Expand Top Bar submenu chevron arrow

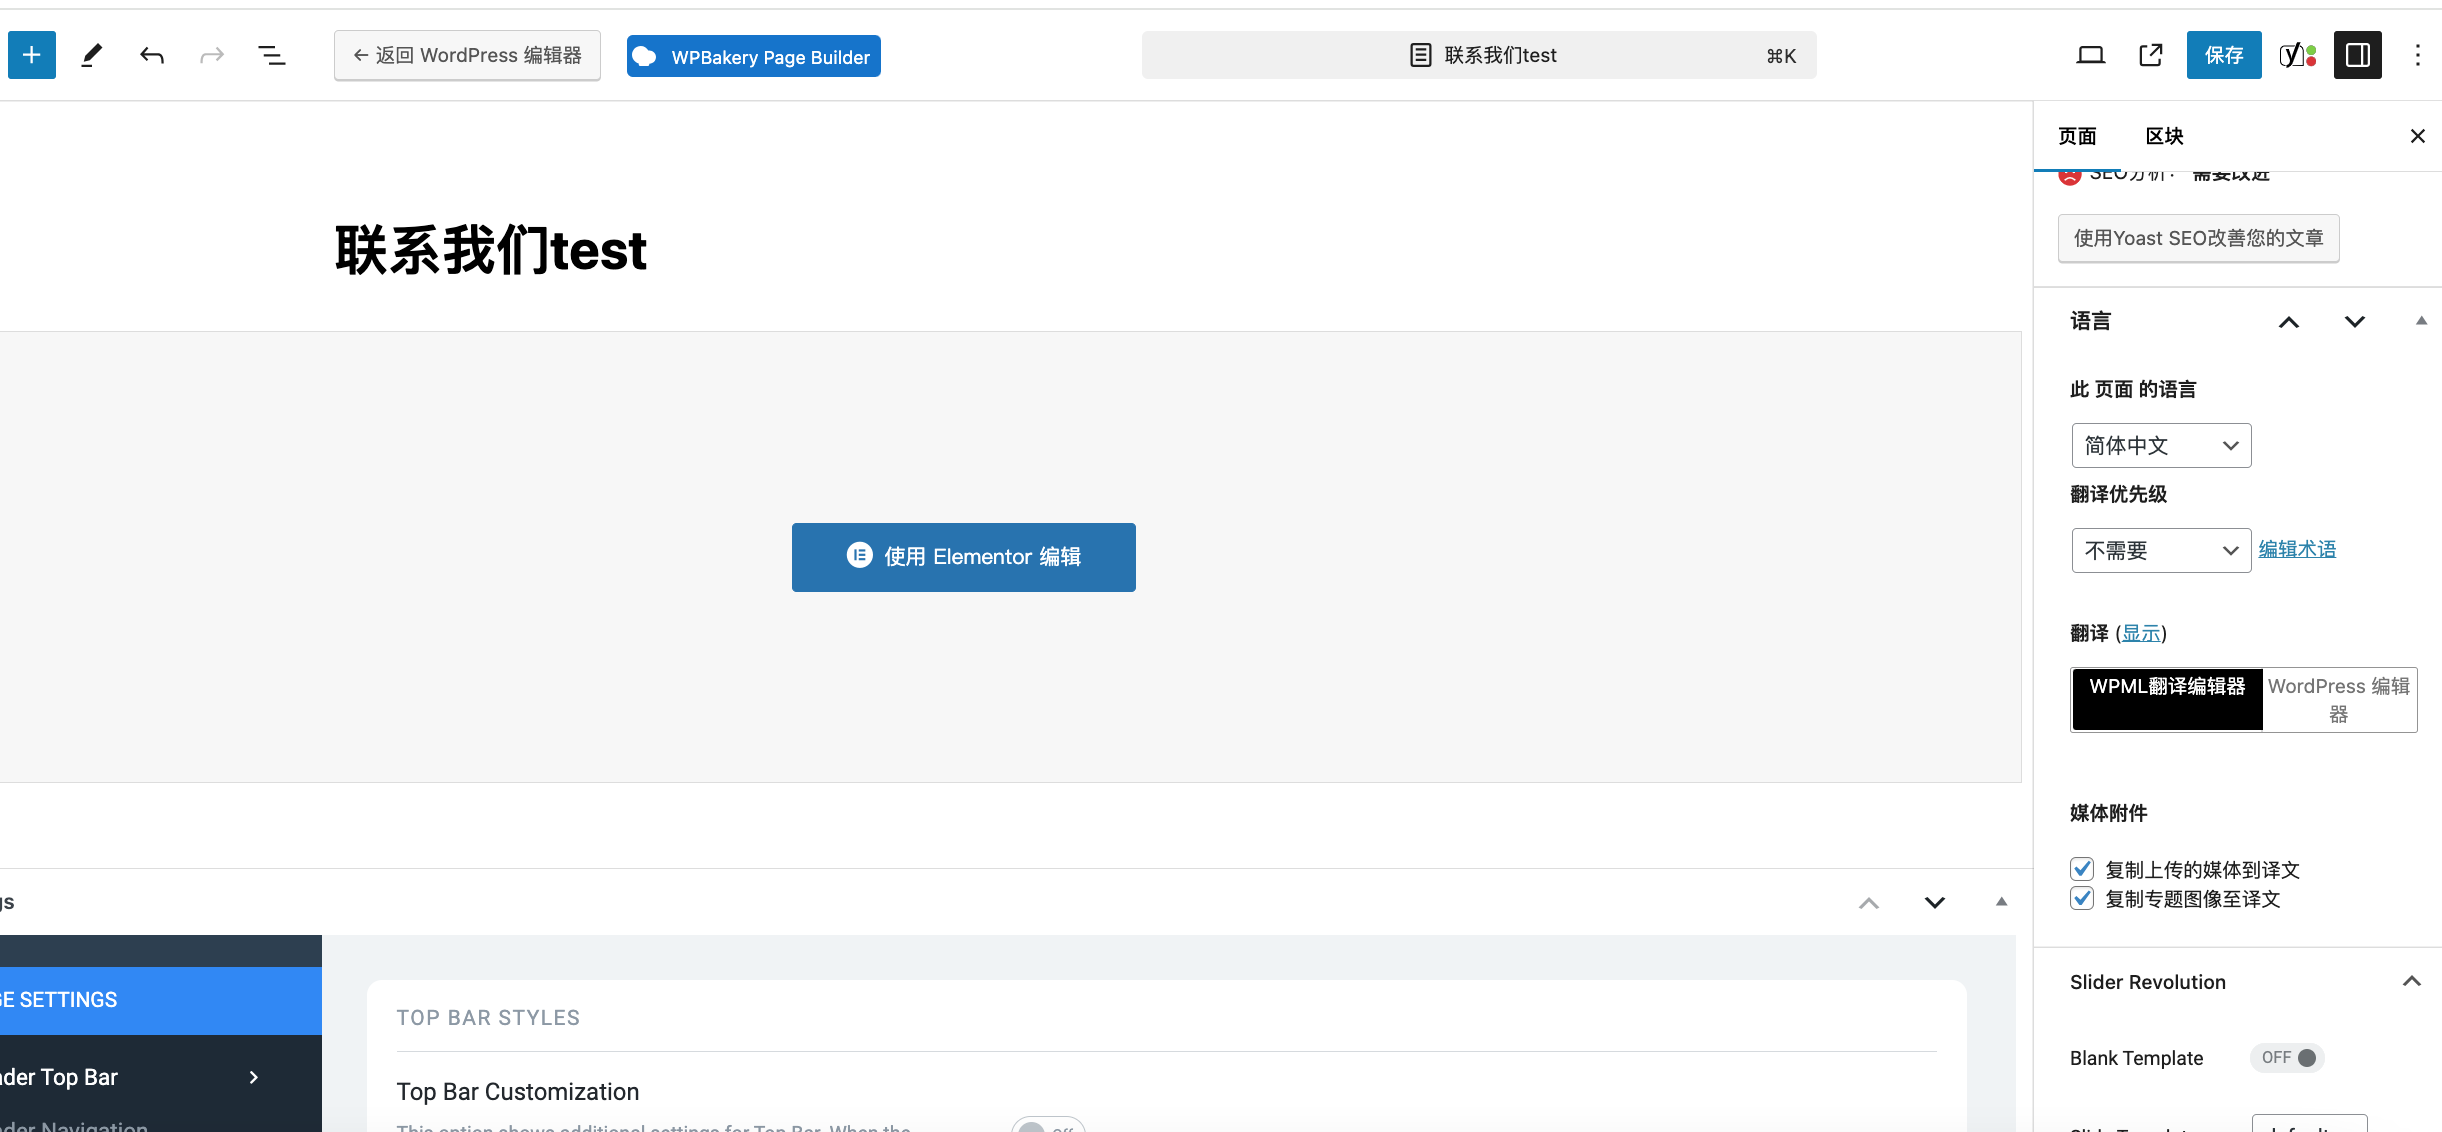(x=254, y=1077)
